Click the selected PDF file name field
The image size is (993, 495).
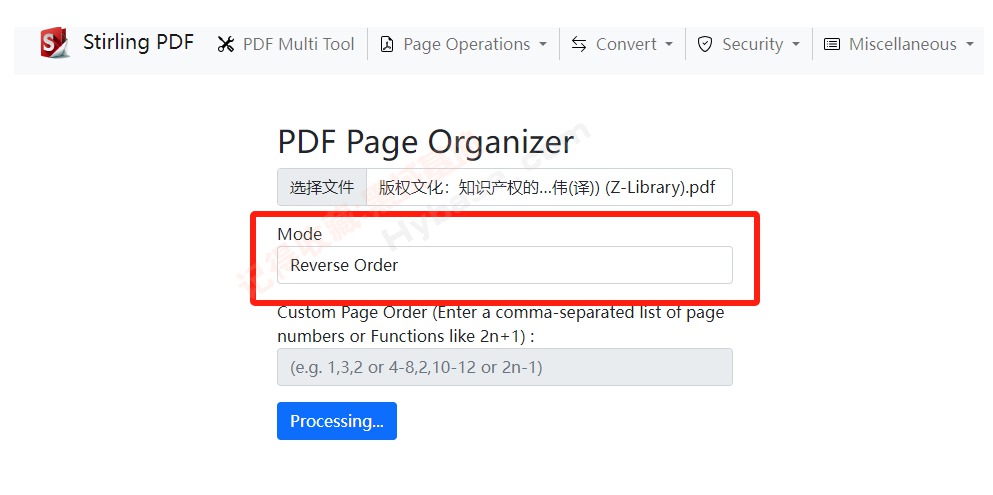549,187
